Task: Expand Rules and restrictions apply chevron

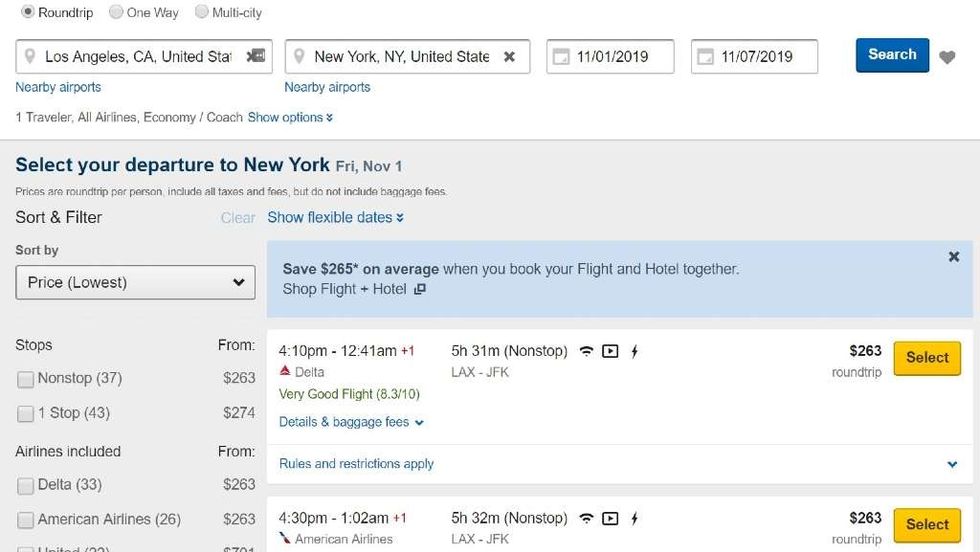Action: [x=952, y=464]
